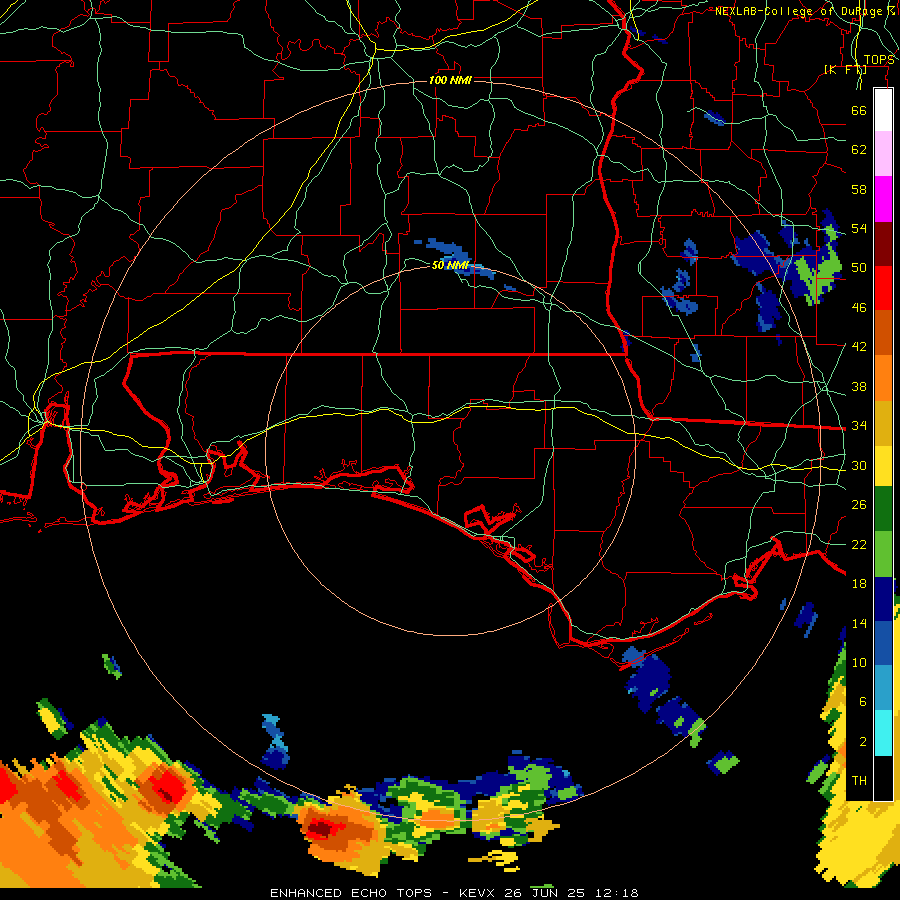Image resolution: width=900 pixels, height=900 pixels.
Task: Click legend value '14'
Action: pos(859,623)
